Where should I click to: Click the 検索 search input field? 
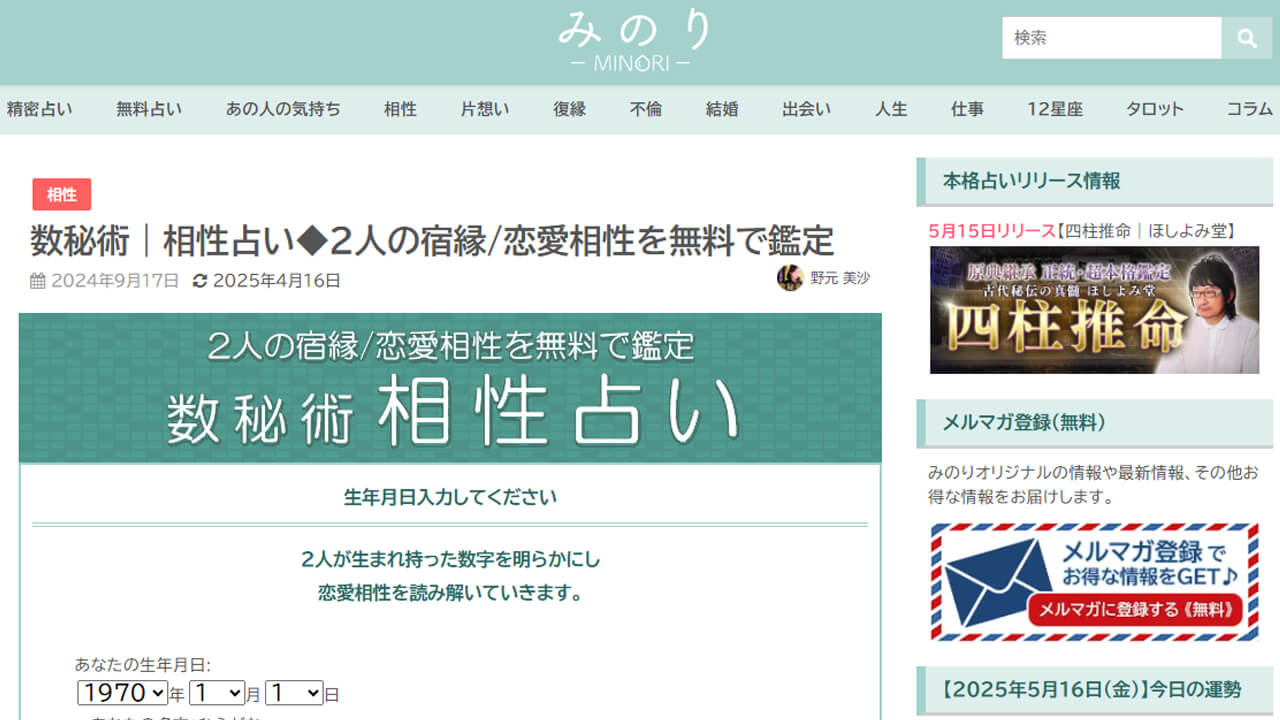(1112, 38)
